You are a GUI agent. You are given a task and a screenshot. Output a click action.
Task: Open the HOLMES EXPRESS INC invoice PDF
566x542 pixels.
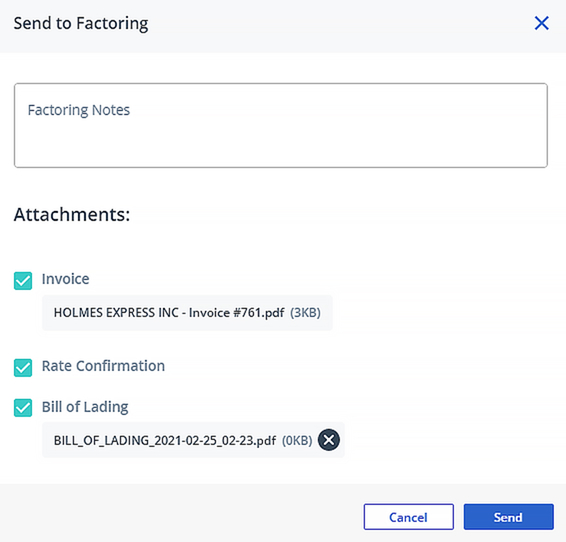(x=169, y=312)
